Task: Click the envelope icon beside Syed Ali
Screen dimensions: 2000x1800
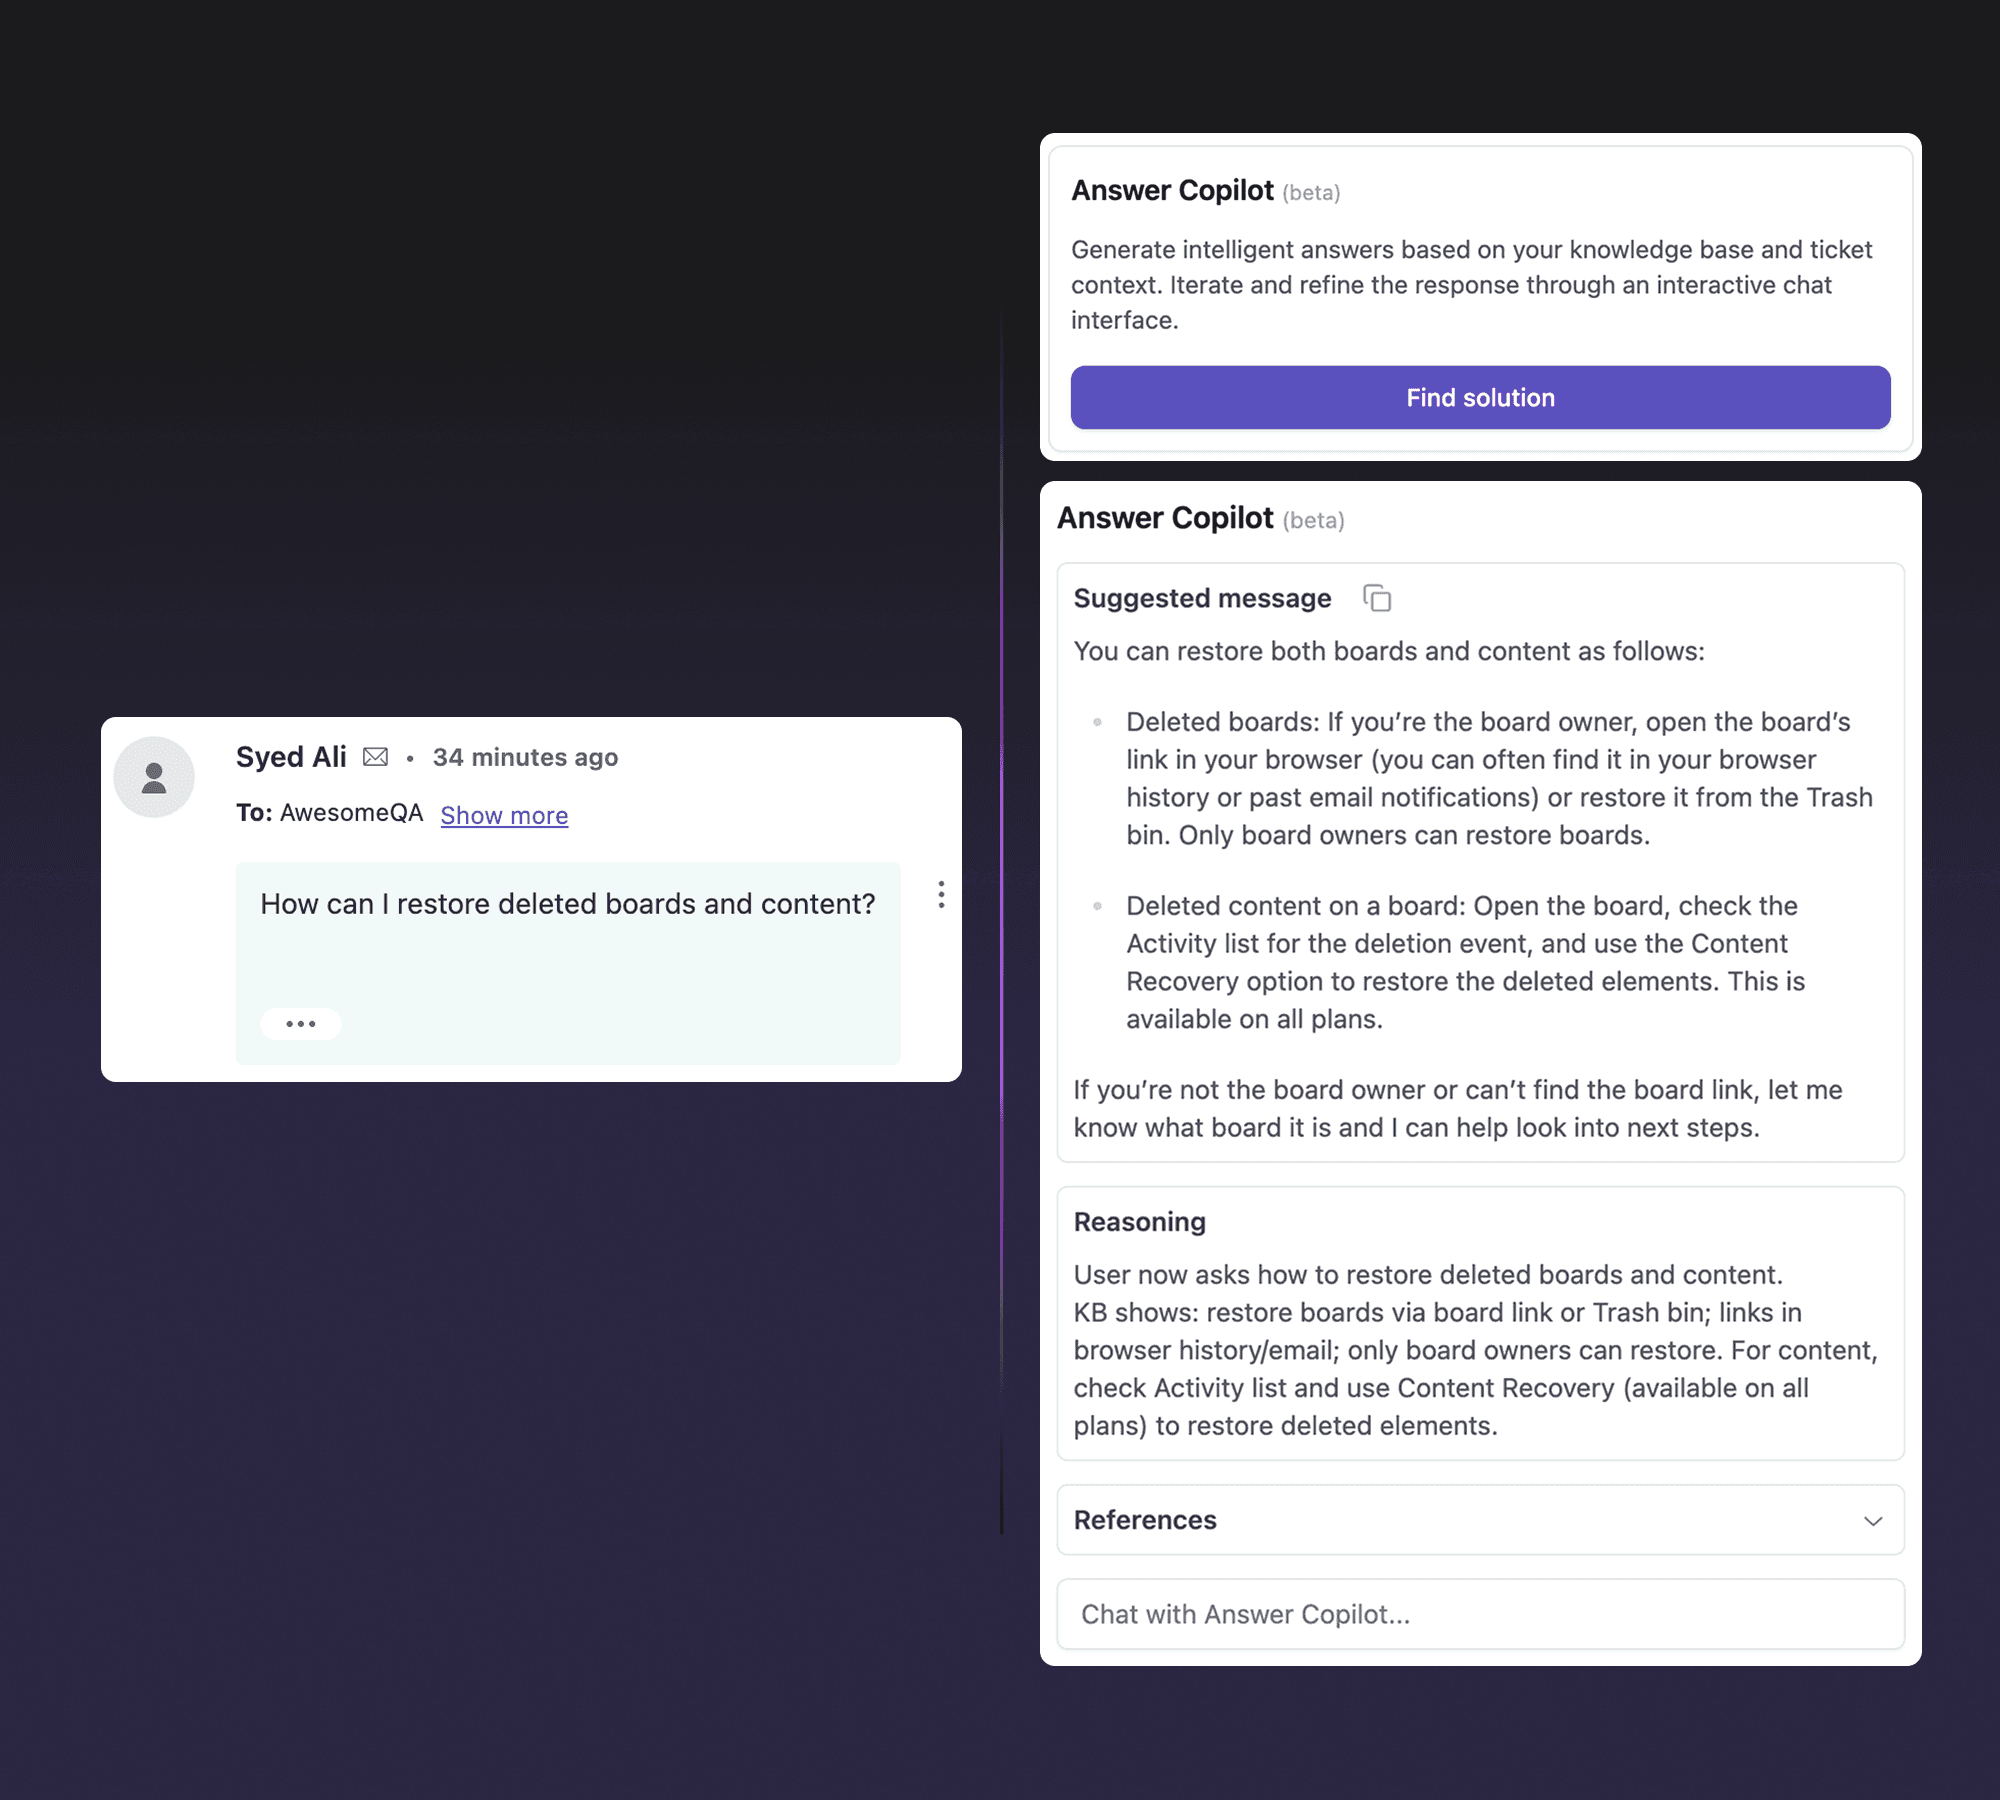Action: (x=375, y=756)
